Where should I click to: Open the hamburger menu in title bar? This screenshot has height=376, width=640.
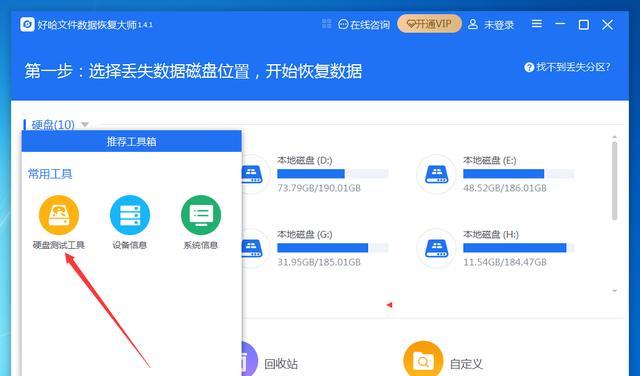tap(537, 24)
